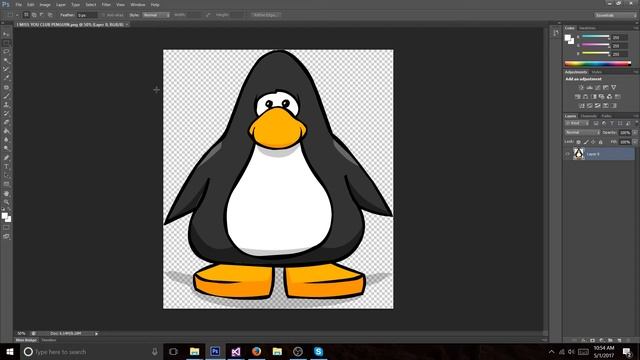Open the Essentials workspace dropdown
Image resolution: width=640 pixels, height=360 pixels.
click(x=615, y=15)
